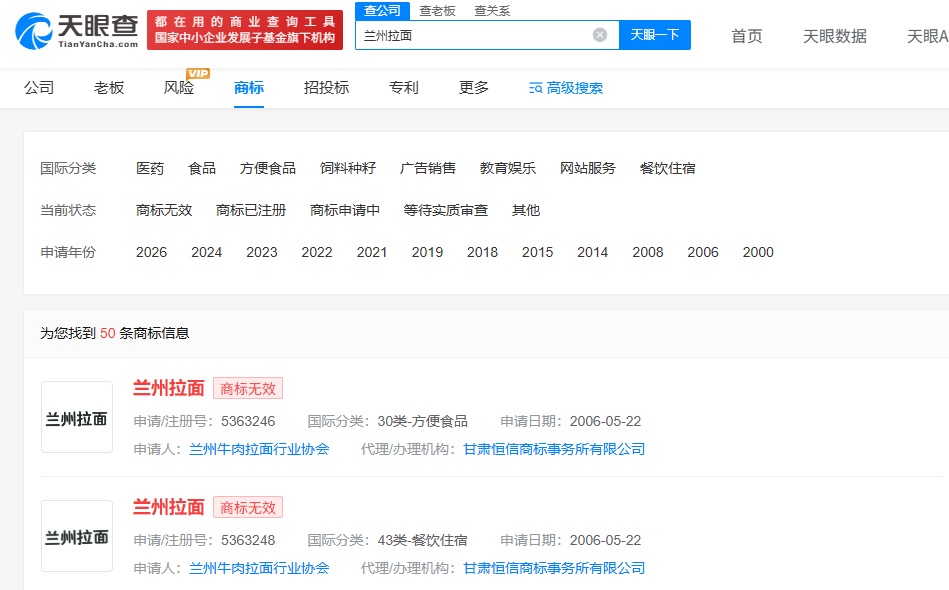
Task: Select the 招投标 results tab
Action: click(x=326, y=88)
